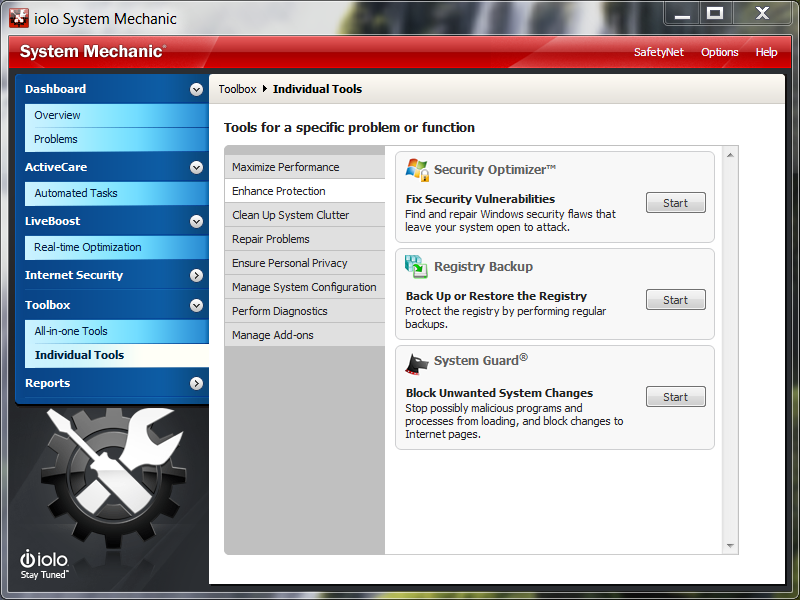Collapse the ActiveCare section chevron
The image size is (800, 600).
[196, 167]
